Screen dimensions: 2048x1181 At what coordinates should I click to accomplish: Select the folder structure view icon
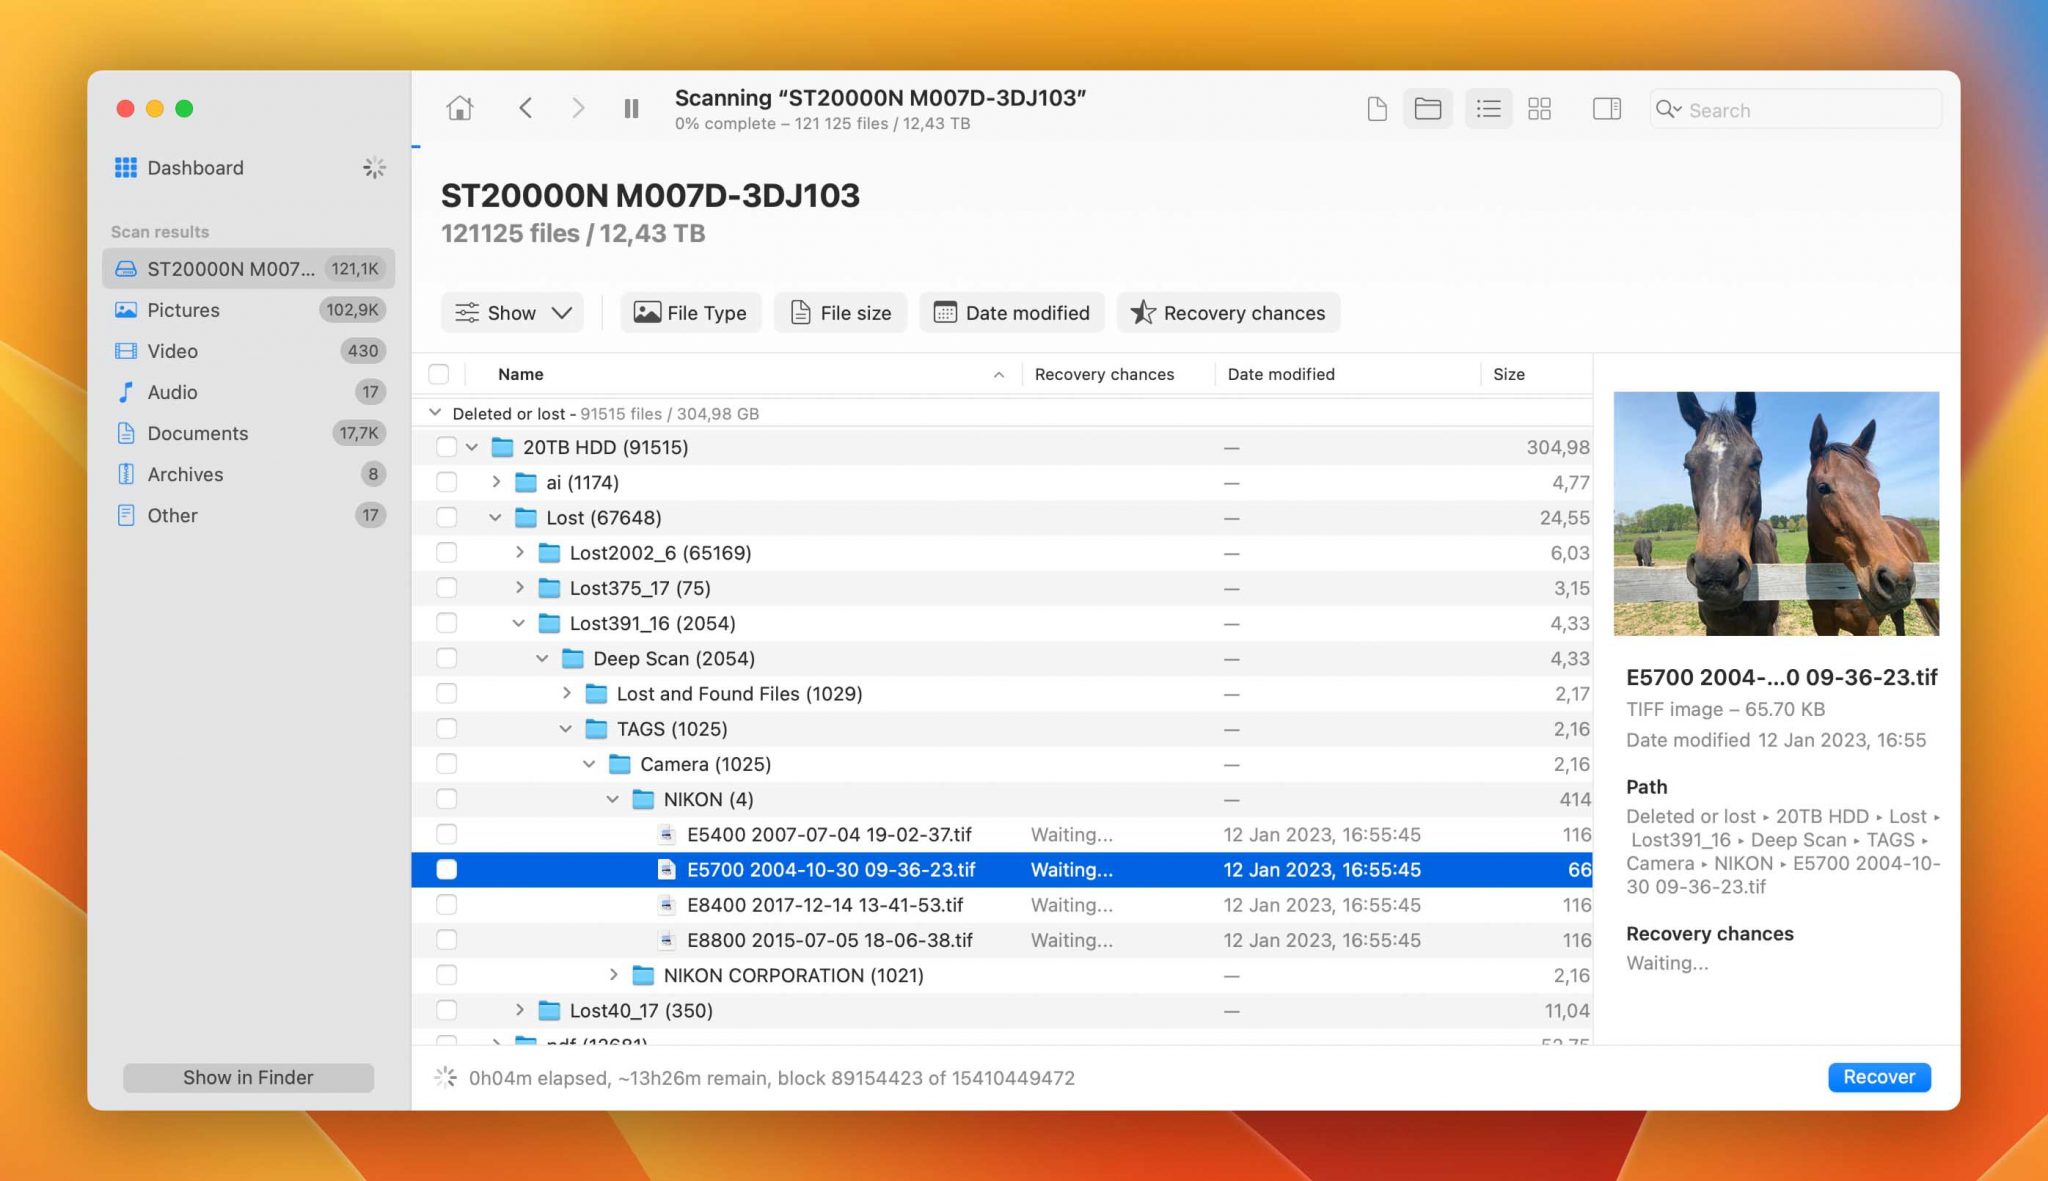(x=1427, y=108)
